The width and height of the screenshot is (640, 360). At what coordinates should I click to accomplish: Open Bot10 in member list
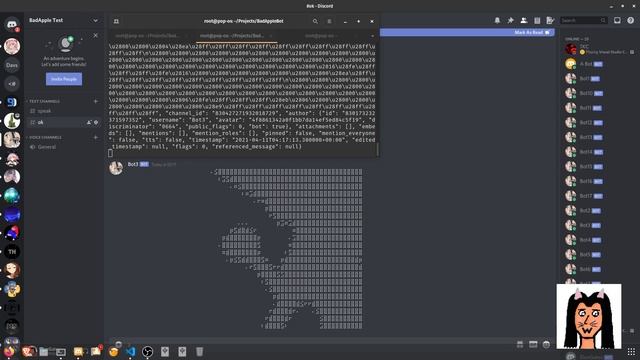598,93
